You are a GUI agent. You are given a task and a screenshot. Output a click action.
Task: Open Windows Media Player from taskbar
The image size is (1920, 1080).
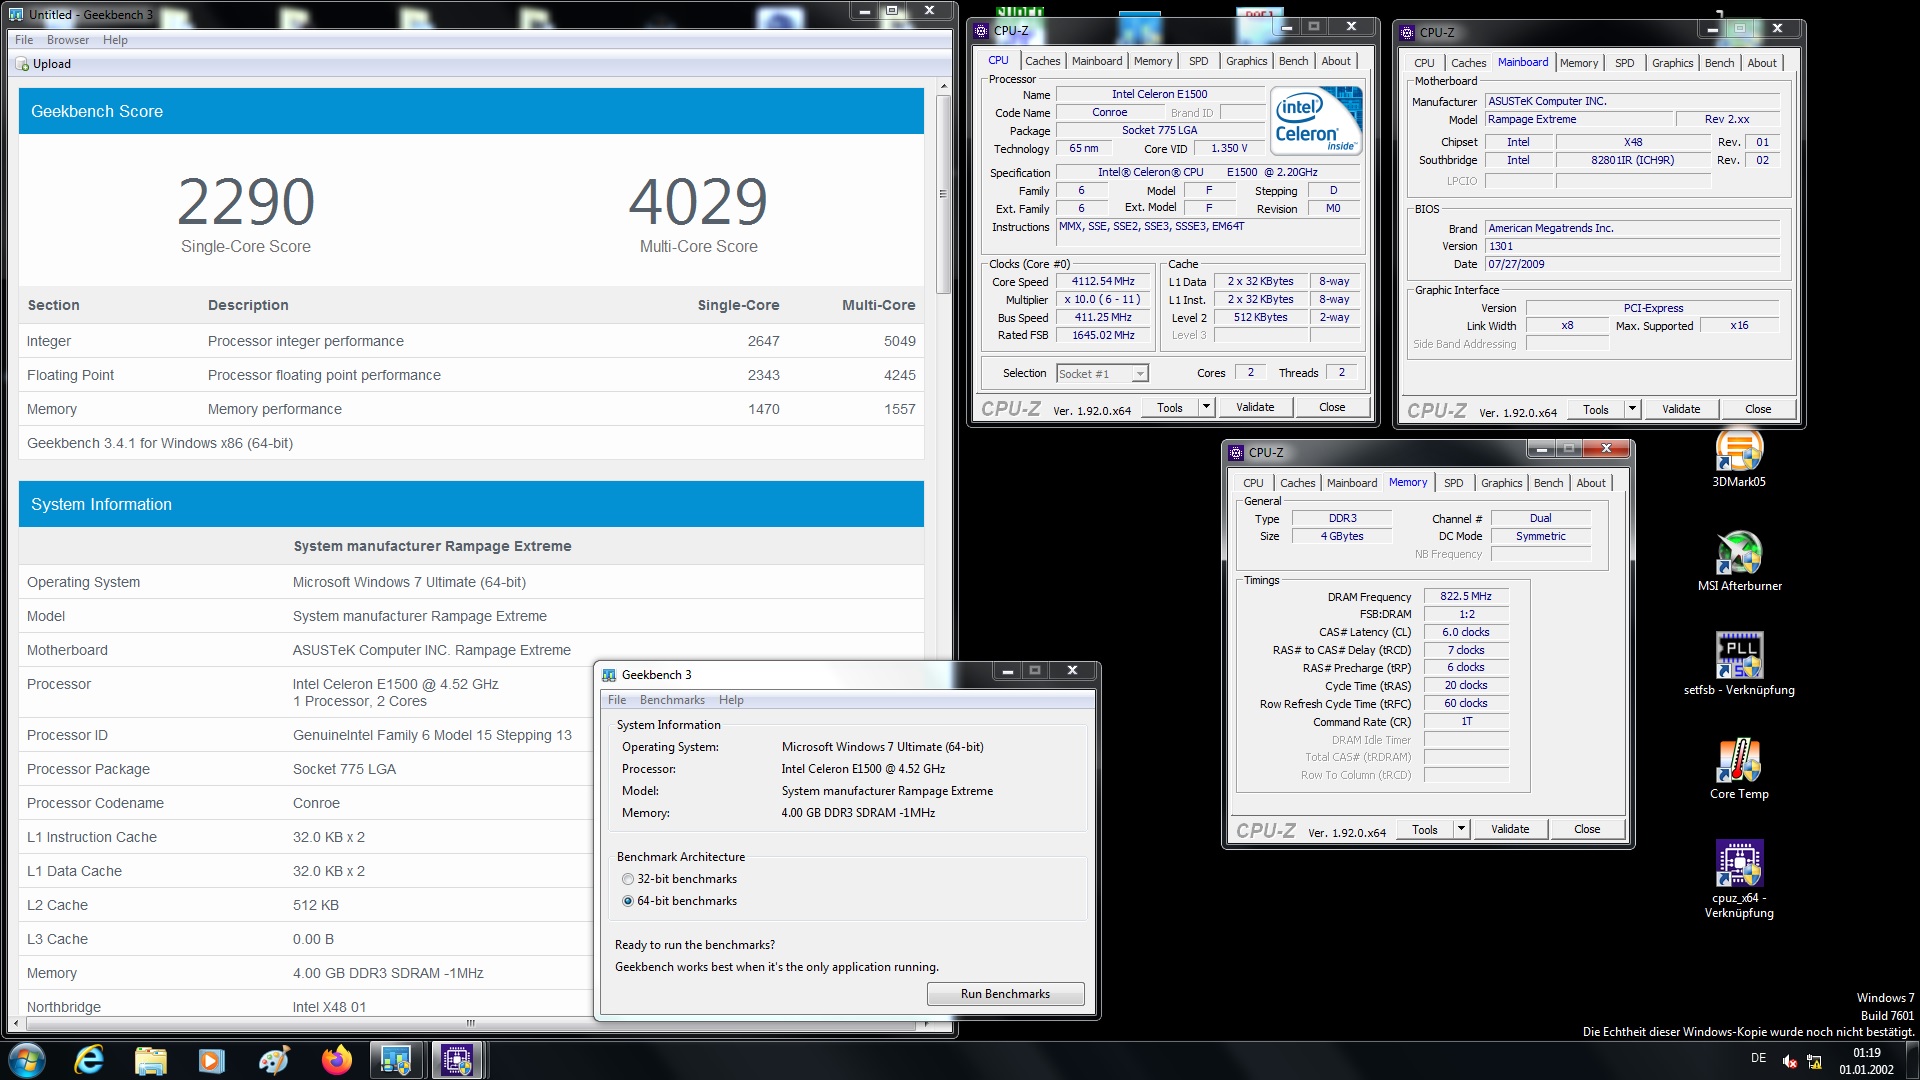(211, 1059)
